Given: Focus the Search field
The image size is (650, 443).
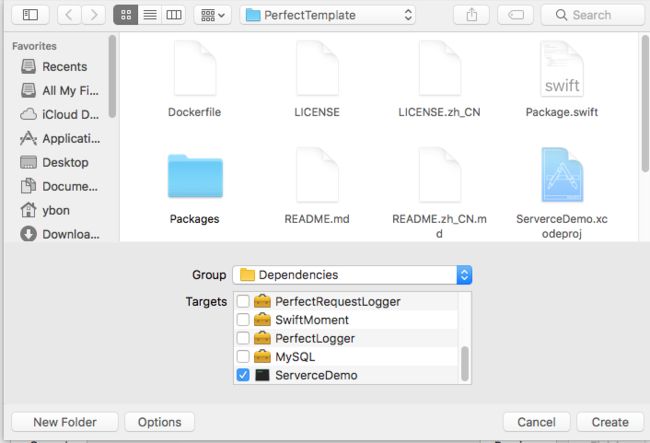Looking at the screenshot, I should pos(593,15).
